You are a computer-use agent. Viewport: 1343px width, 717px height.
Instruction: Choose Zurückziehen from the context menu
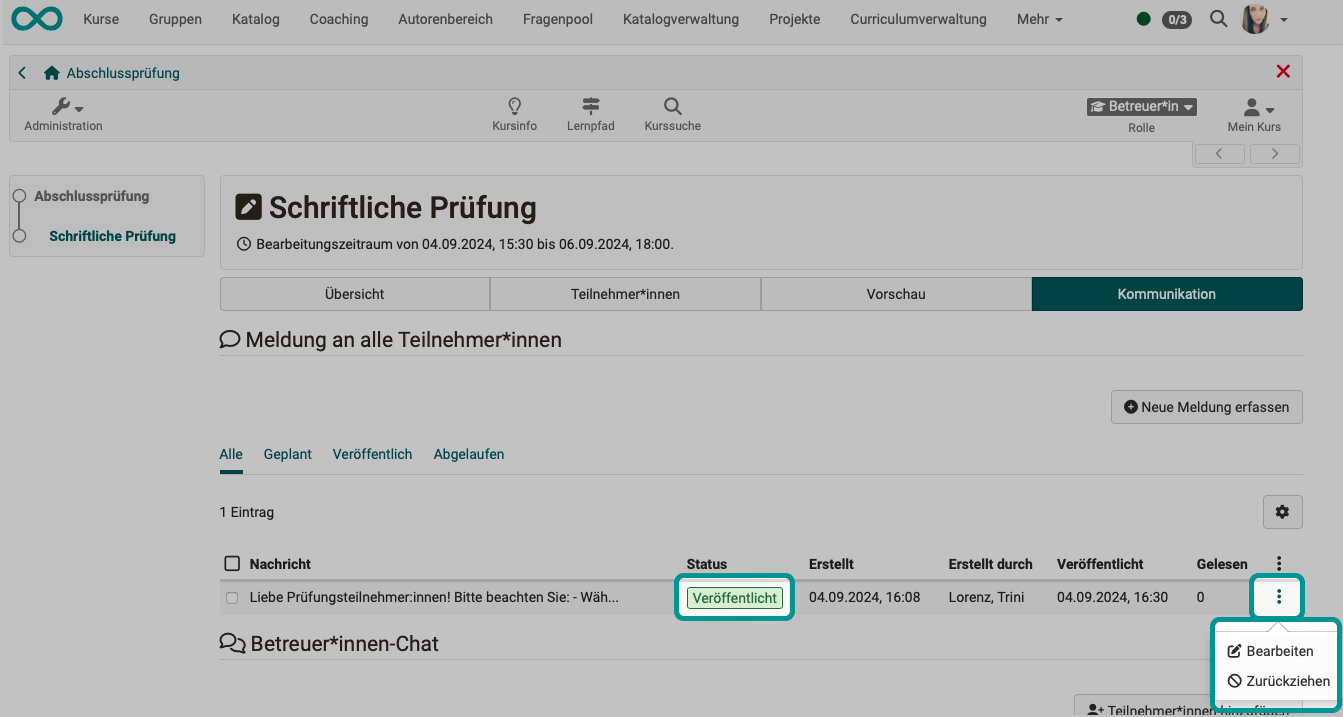pyautogui.click(x=1278, y=681)
